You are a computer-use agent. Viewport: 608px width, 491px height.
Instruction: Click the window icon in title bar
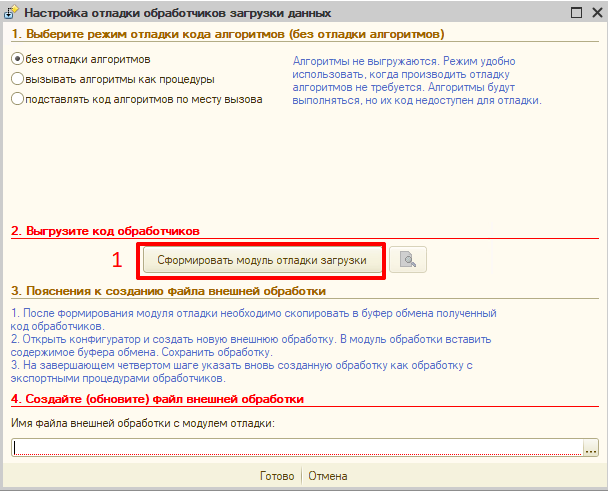pyautogui.click(x=11, y=12)
